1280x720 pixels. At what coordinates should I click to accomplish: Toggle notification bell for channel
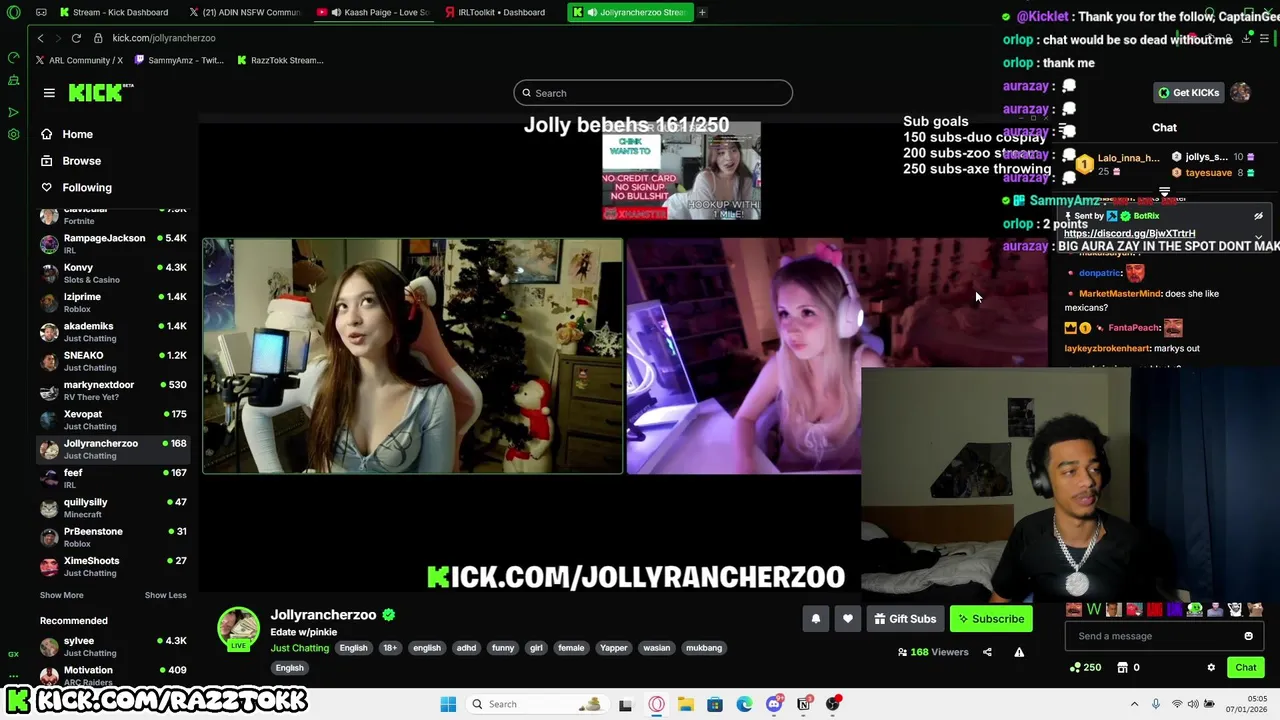coord(815,619)
